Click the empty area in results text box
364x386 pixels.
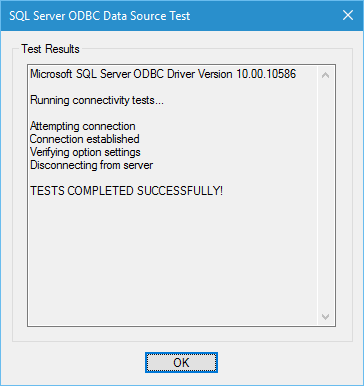tap(172, 260)
